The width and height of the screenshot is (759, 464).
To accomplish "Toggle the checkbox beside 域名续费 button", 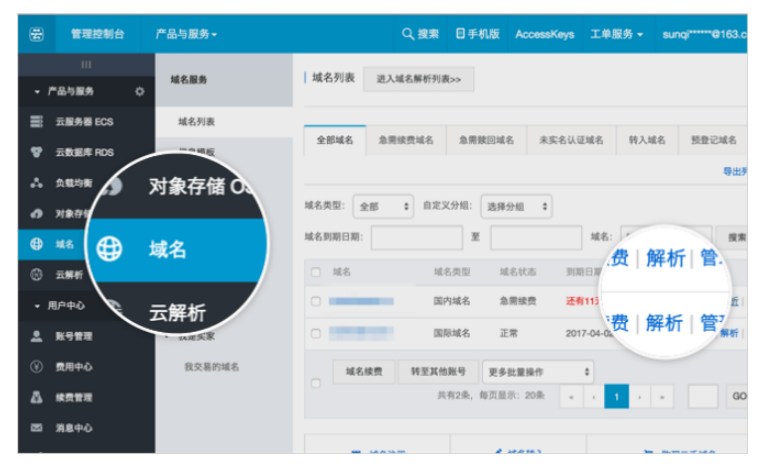I will coord(316,384).
